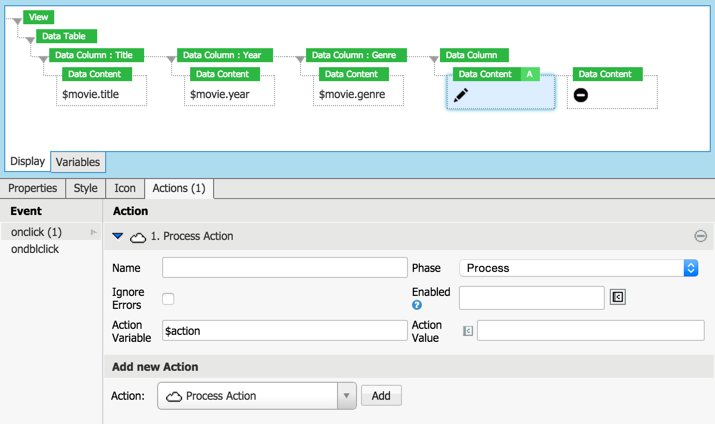This screenshot has height=424, width=715.
Task: Click the Name input field
Action: (x=285, y=268)
